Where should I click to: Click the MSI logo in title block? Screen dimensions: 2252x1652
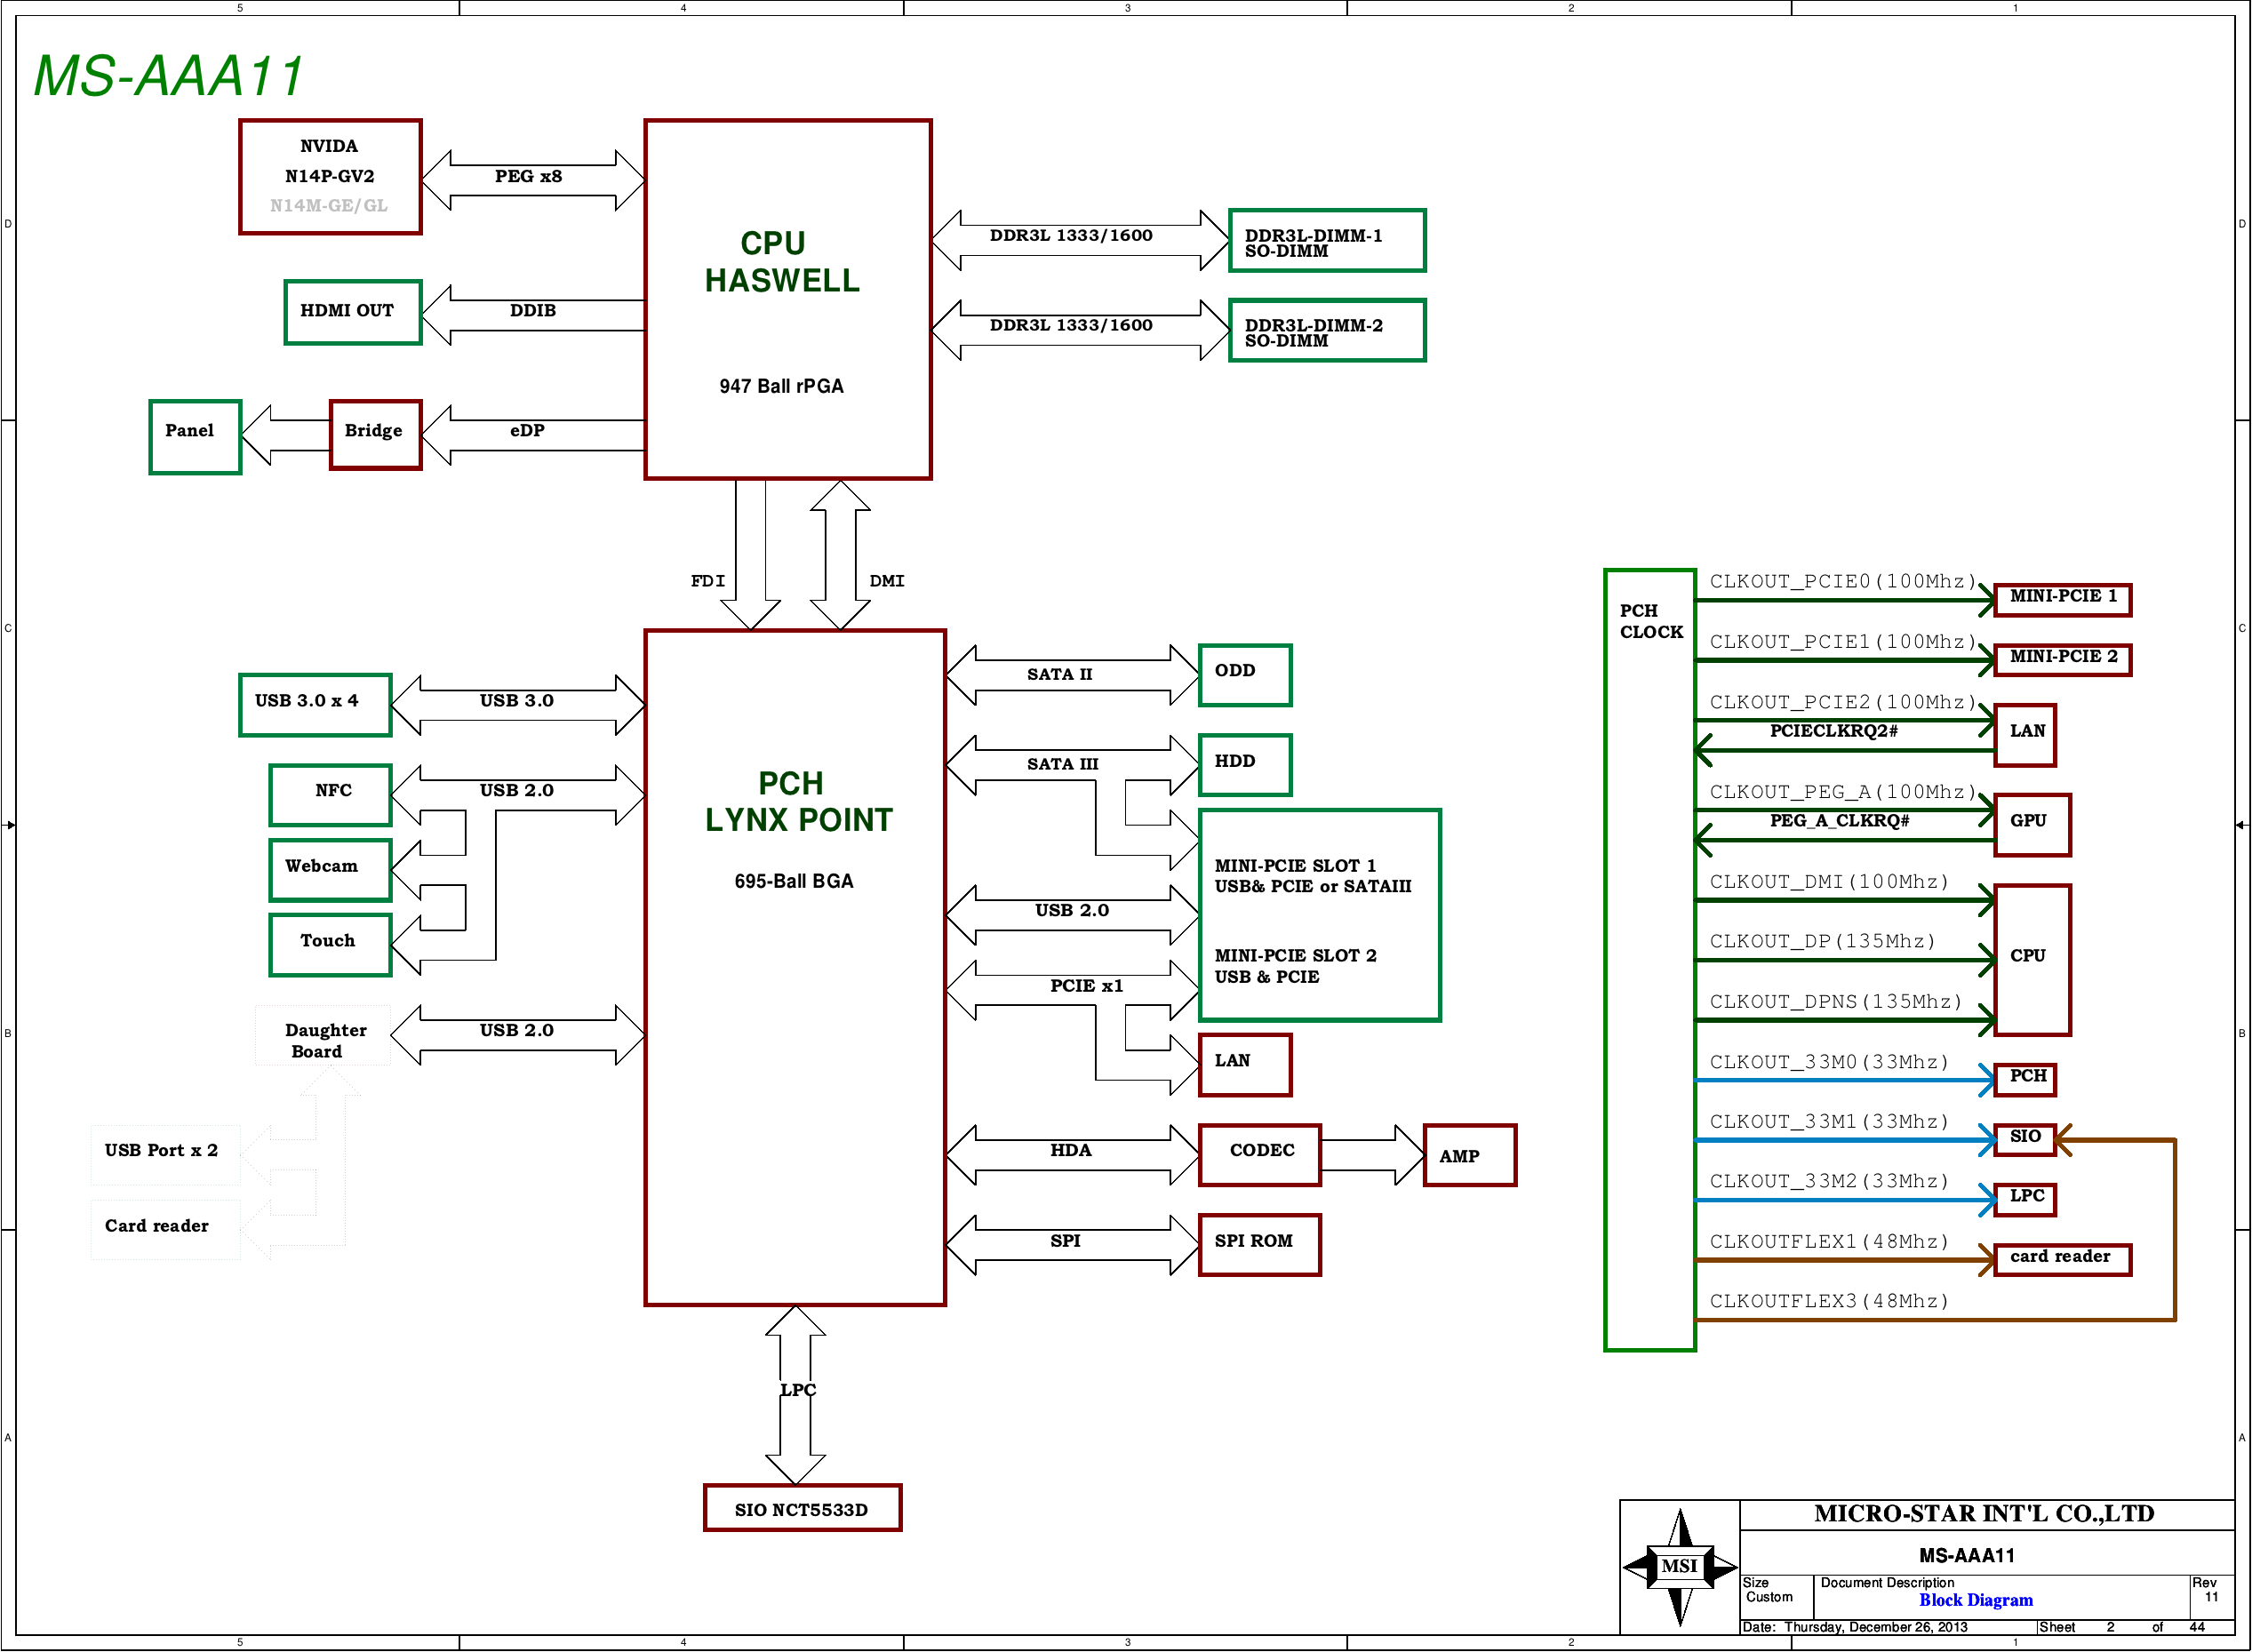point(1680,1567)
